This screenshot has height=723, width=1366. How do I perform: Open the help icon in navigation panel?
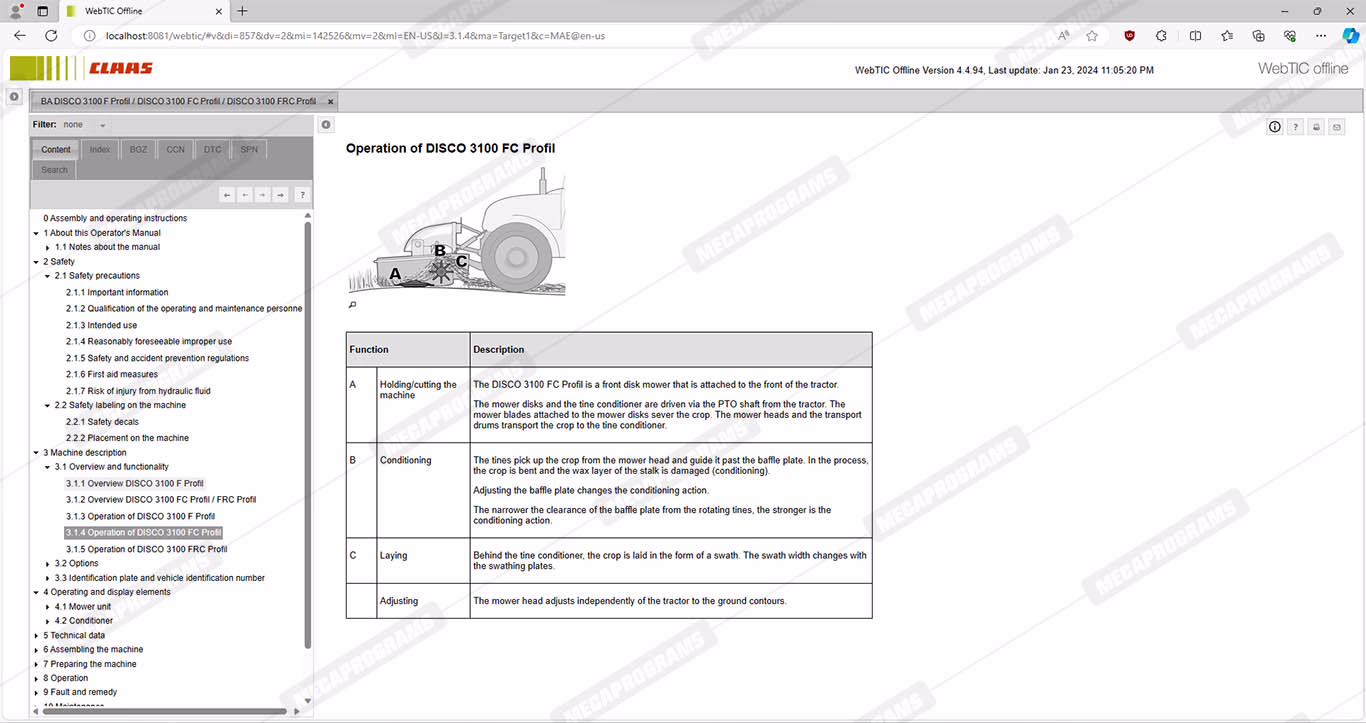[301, 195]
